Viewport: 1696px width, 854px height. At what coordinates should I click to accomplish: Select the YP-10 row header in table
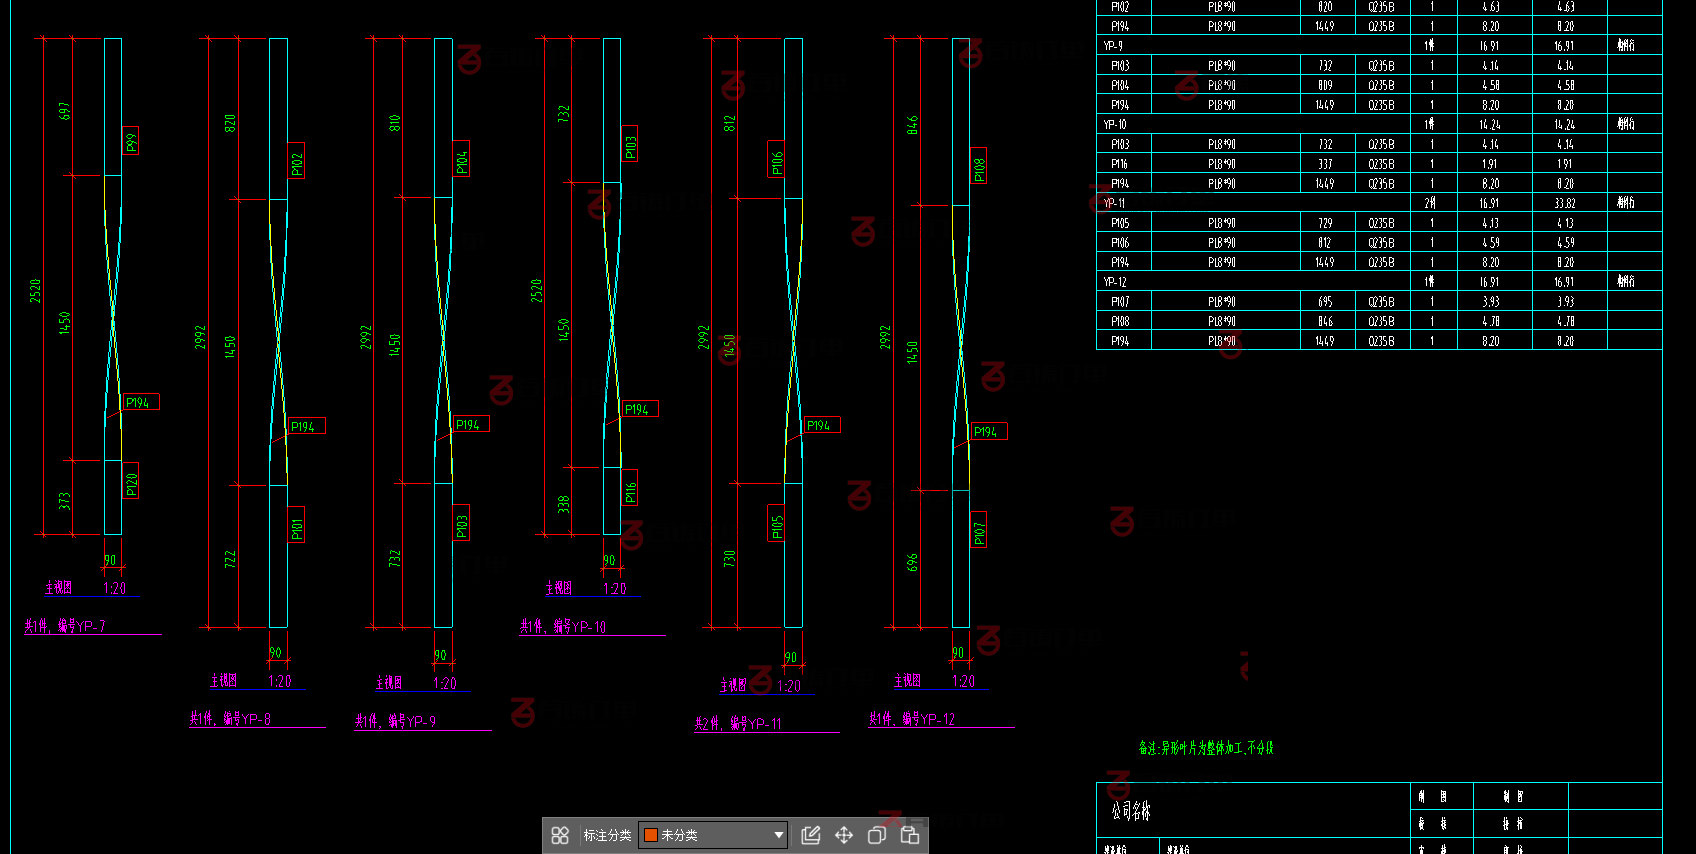click(x=1115, y=125)
